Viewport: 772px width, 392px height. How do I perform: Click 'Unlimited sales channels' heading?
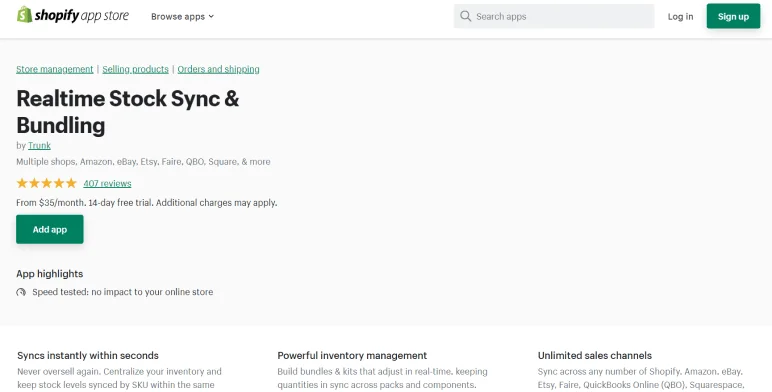595,356
